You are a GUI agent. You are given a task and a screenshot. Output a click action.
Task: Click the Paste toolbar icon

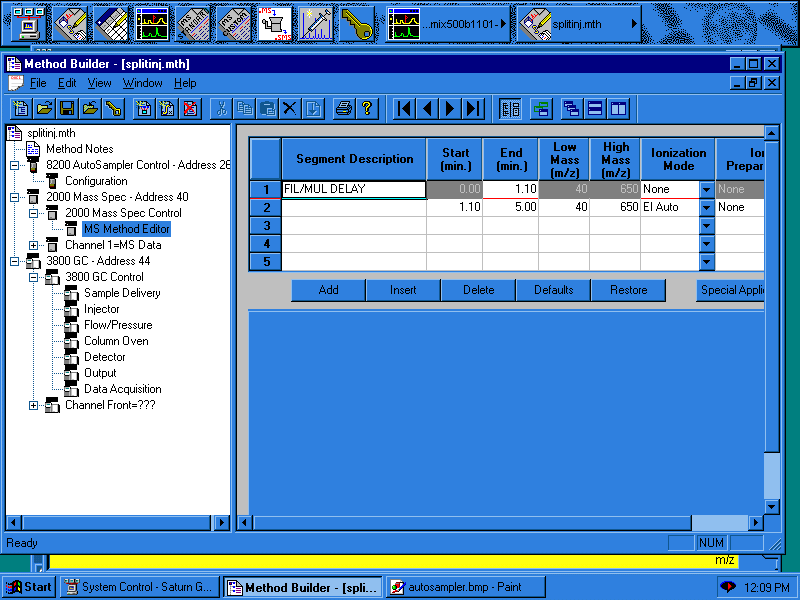(x=267, y=109)
